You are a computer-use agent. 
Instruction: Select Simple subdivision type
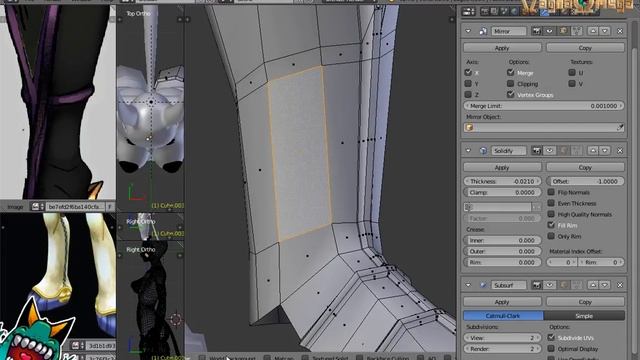pyautogui.click(x=584, y=316)
